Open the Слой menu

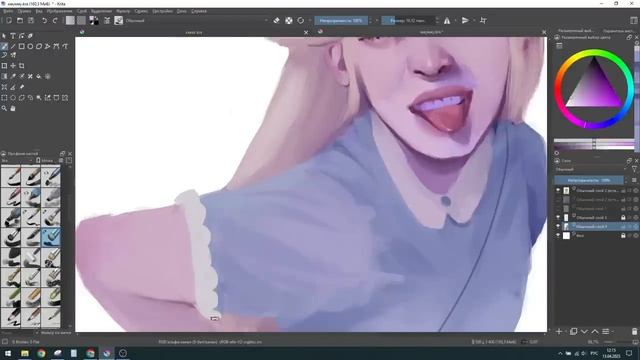click(x=82, y=11)
